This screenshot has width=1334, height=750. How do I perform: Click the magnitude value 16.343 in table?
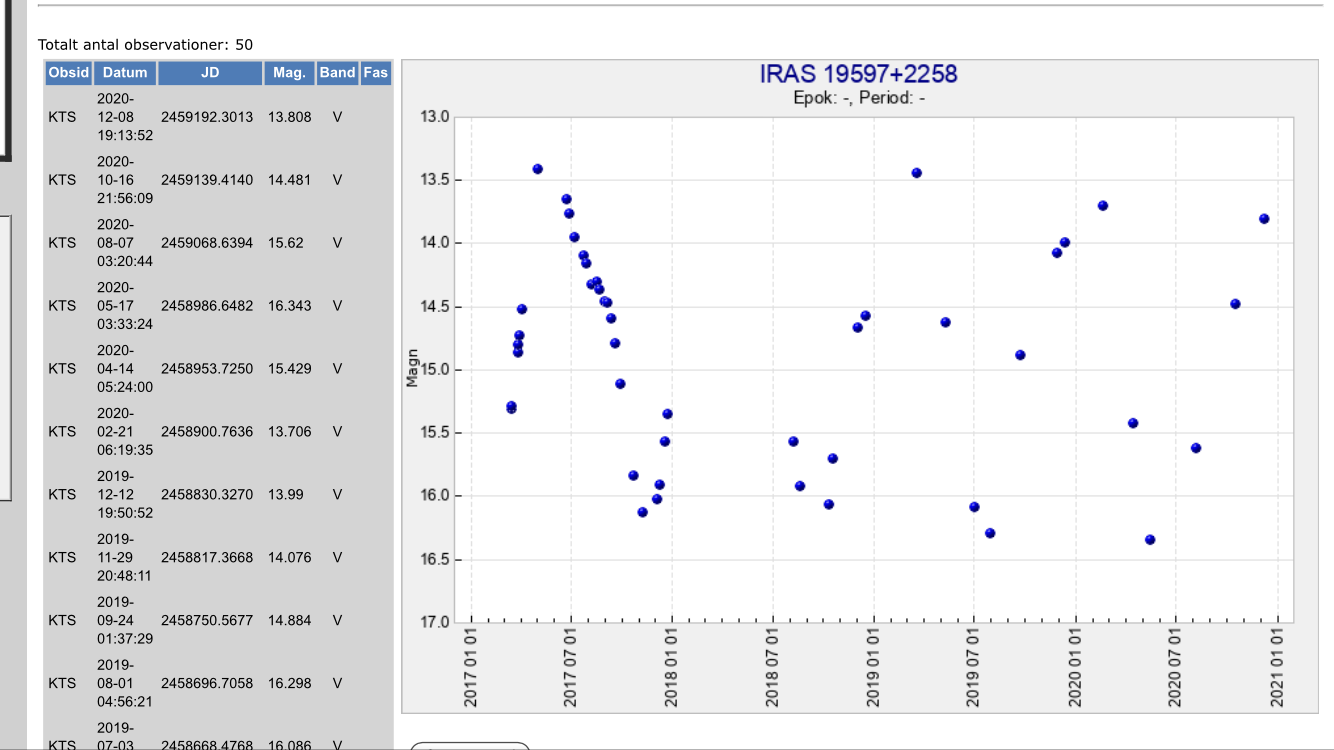(289, 306)
